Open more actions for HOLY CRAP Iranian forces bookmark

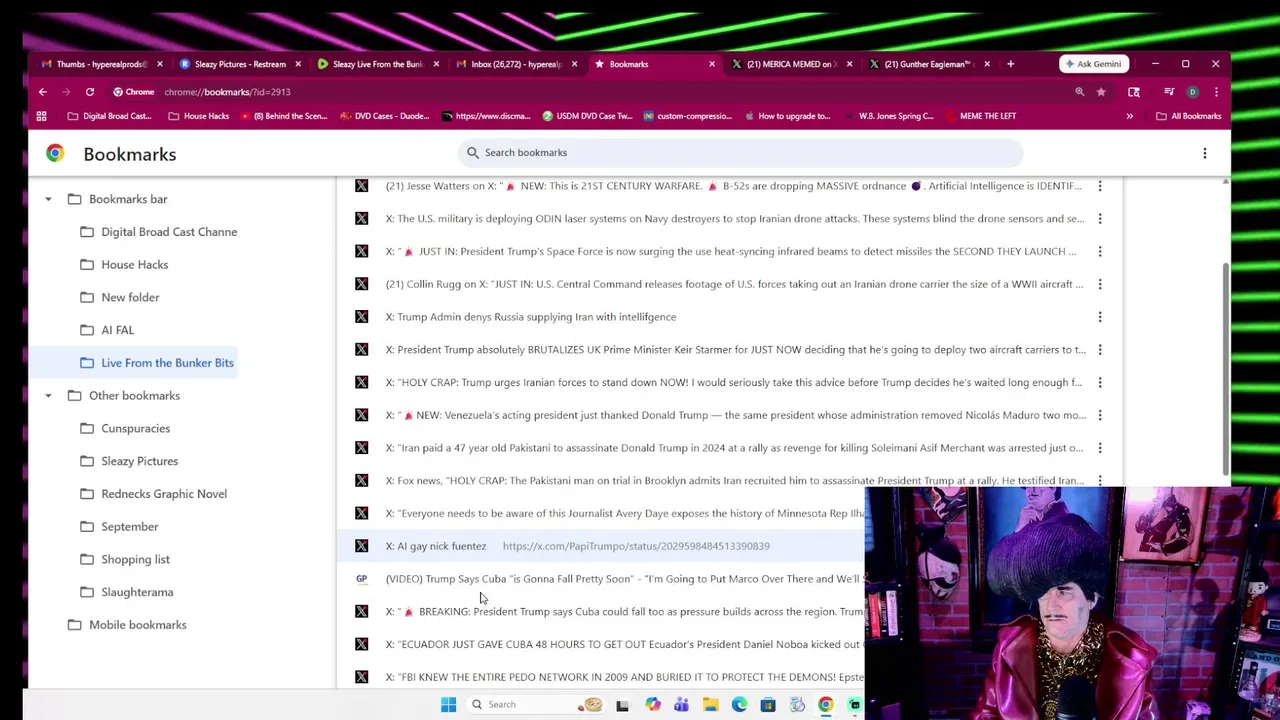[x=1100, y=382]
